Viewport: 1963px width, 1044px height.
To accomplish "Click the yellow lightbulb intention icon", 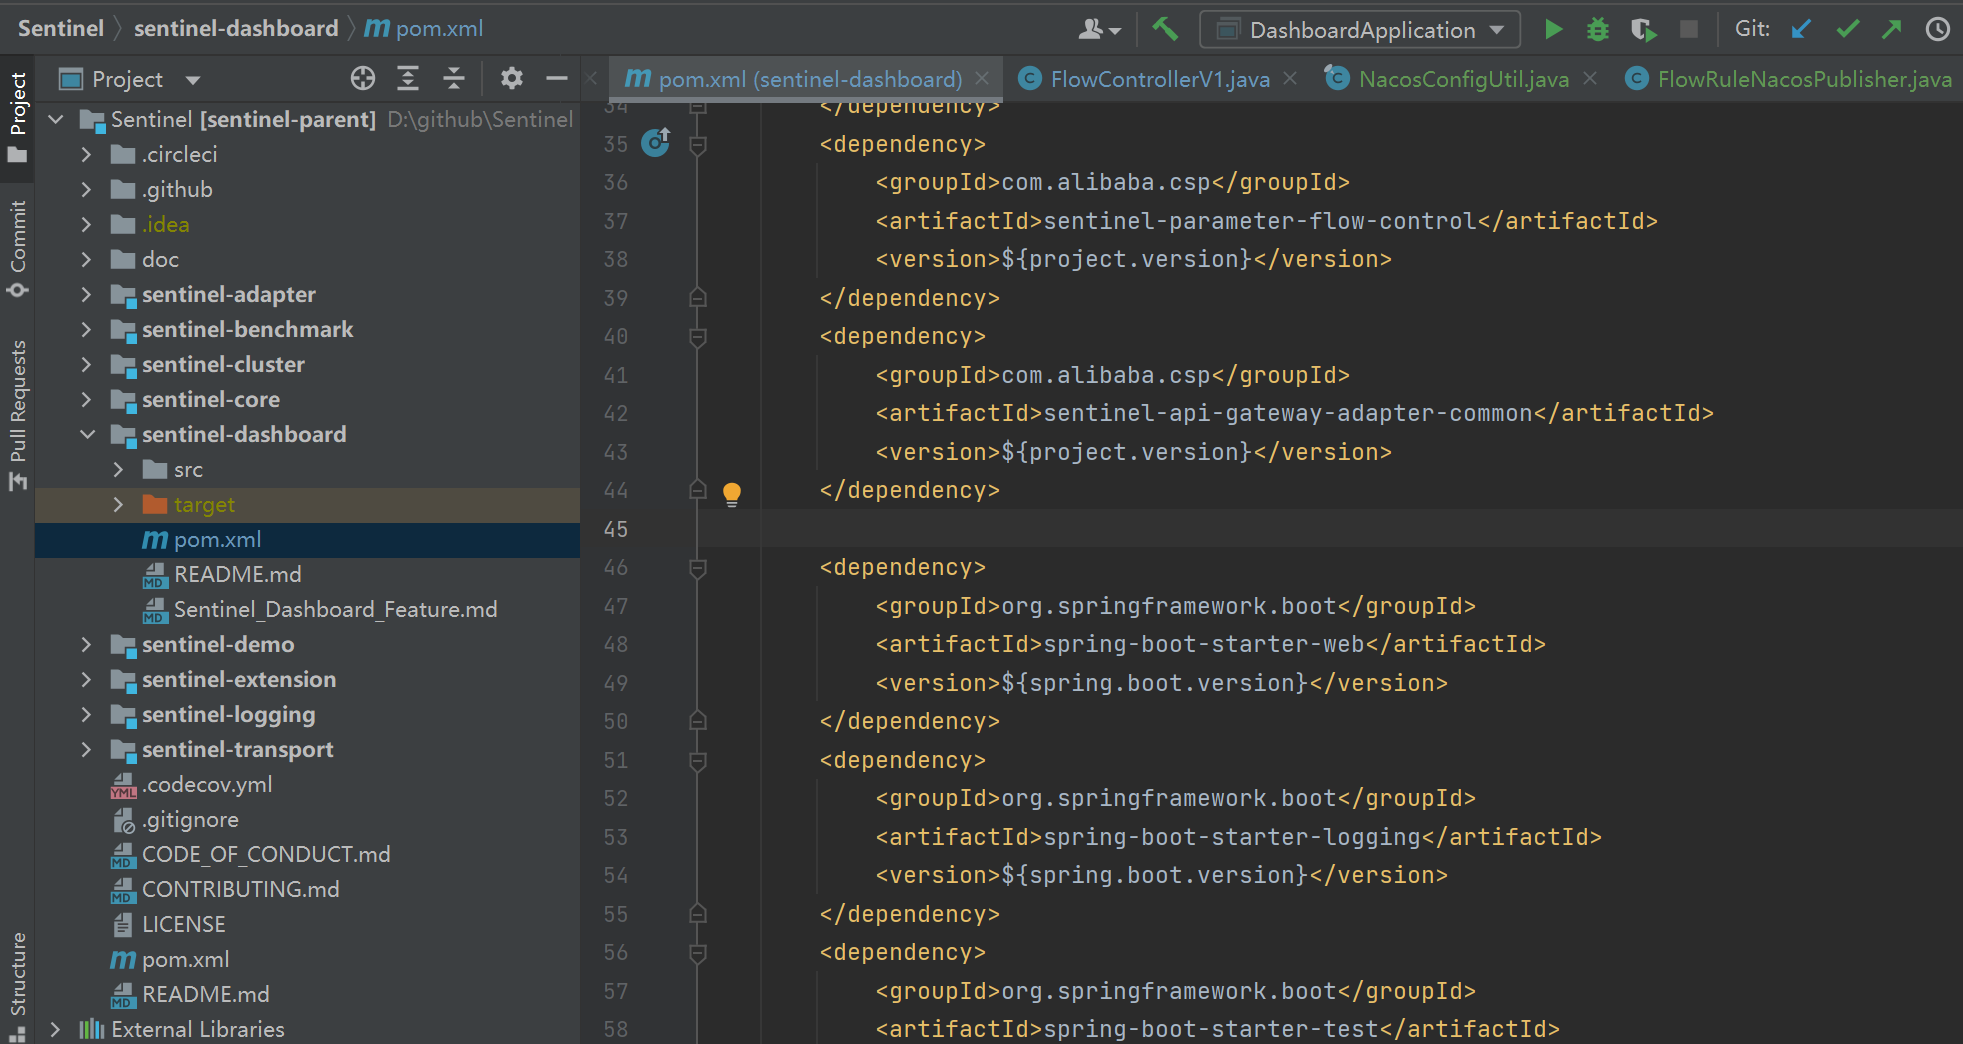I will point(732,493).
